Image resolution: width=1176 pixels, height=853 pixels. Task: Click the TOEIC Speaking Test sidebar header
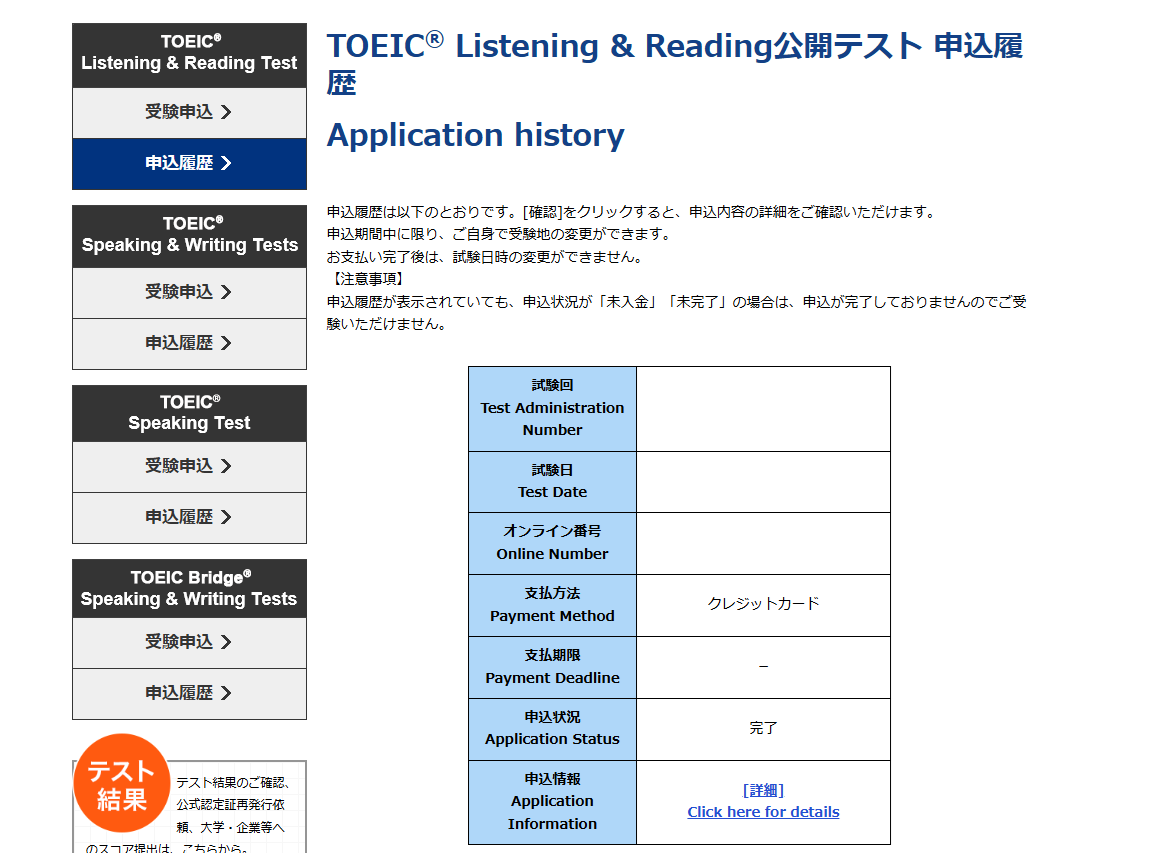189,413
